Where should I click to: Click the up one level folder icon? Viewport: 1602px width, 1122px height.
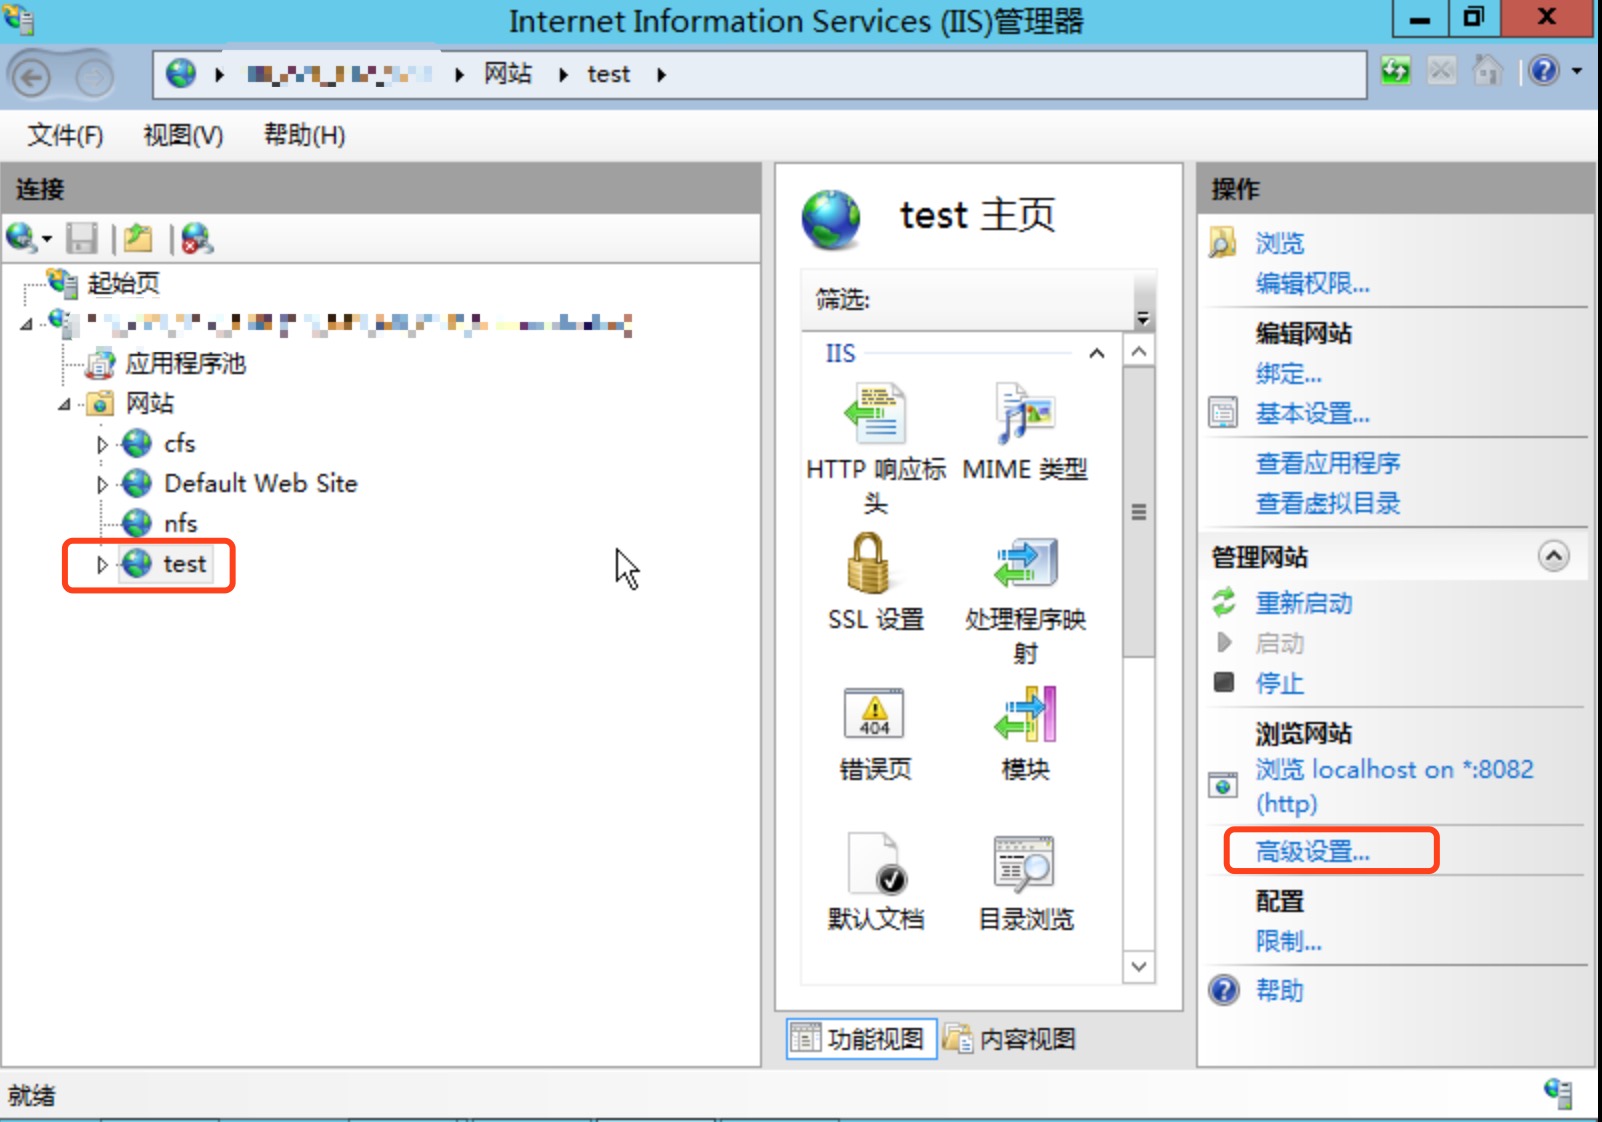(138, 238)
